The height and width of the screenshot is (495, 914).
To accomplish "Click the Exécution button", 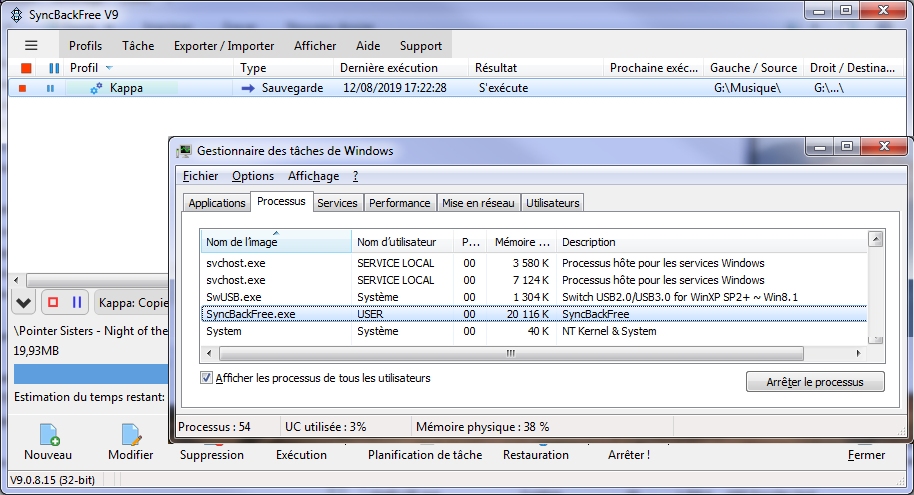I will (301, 455).
